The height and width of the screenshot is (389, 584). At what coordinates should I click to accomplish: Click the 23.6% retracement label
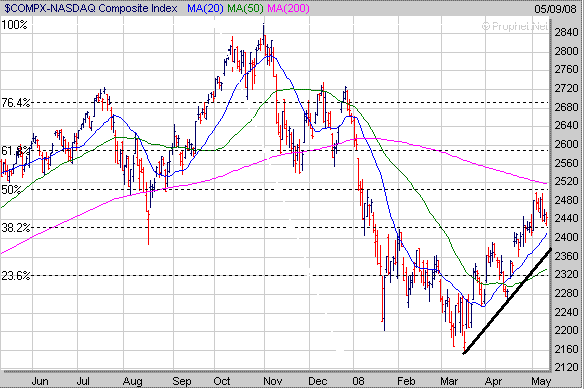coord(16,276)
